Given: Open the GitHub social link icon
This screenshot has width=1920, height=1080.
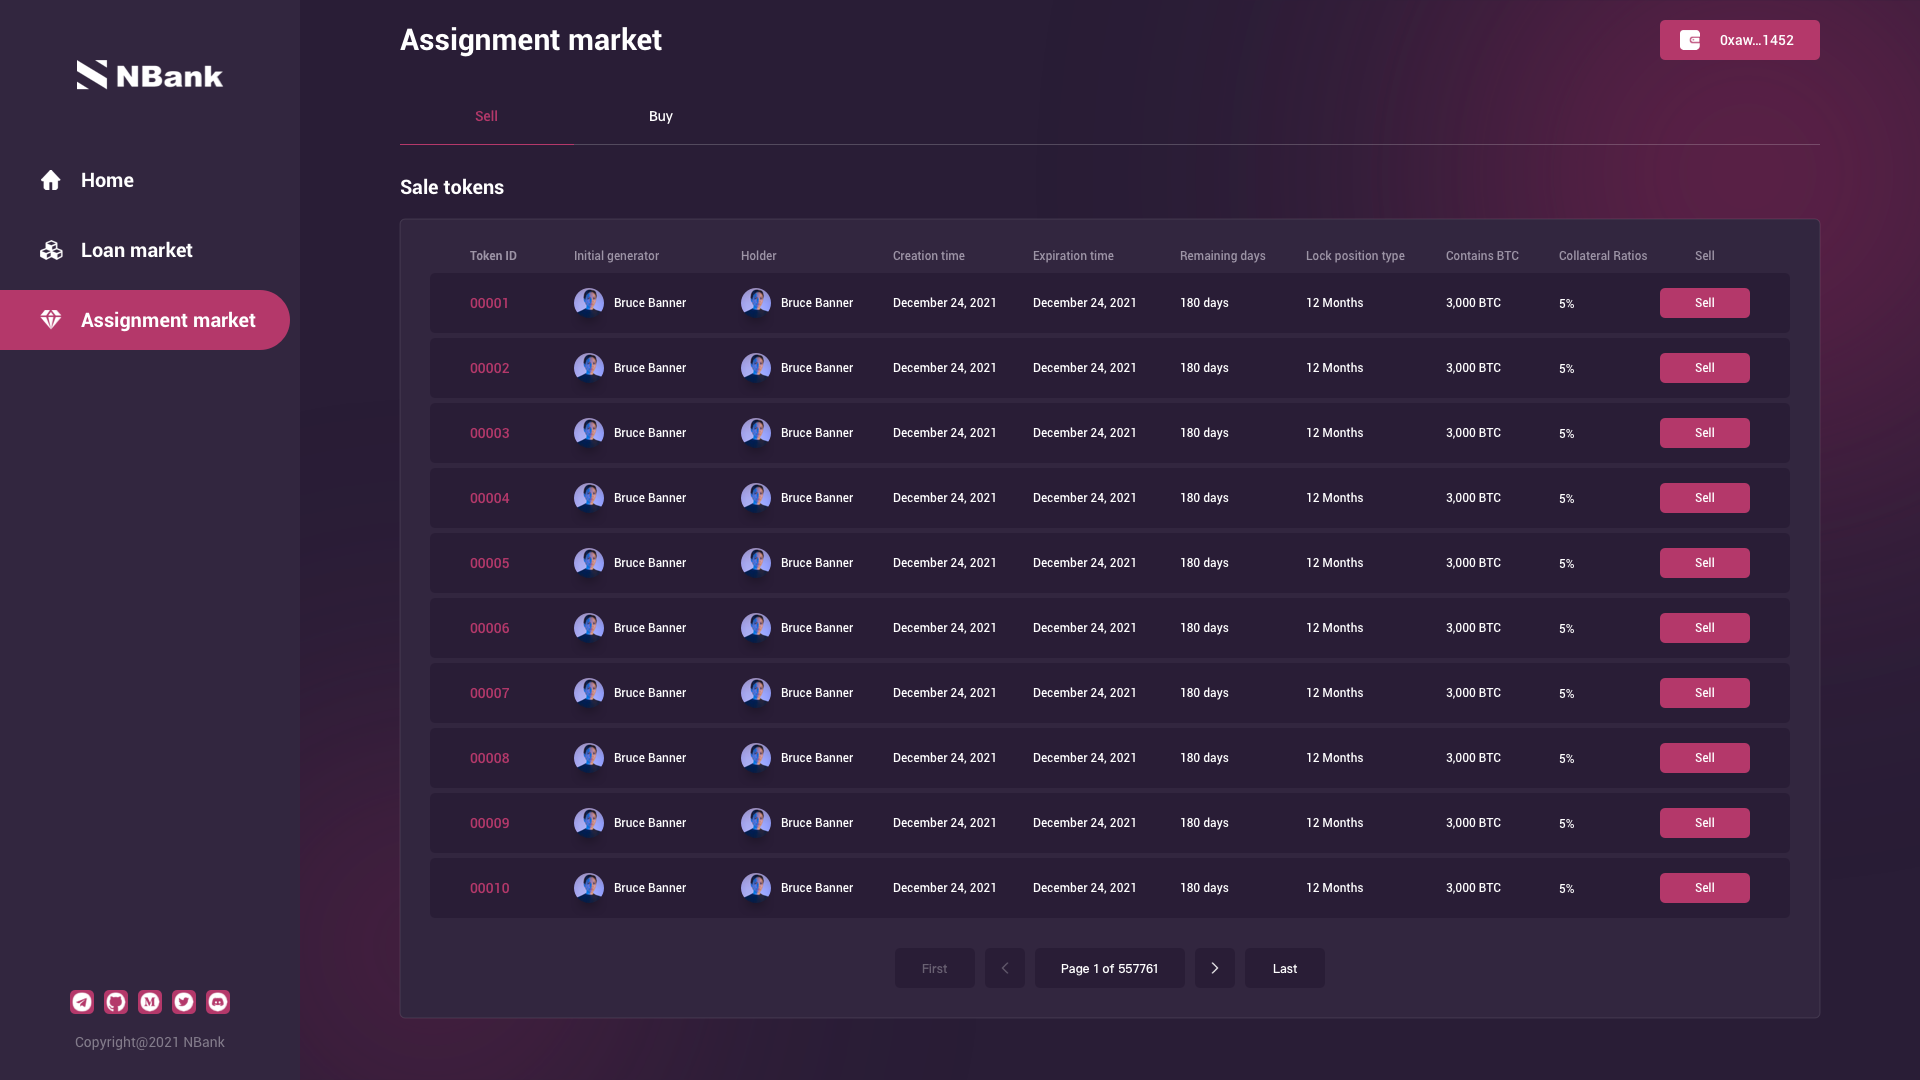Looking at the screenshot, I should tap(116, 1002).
